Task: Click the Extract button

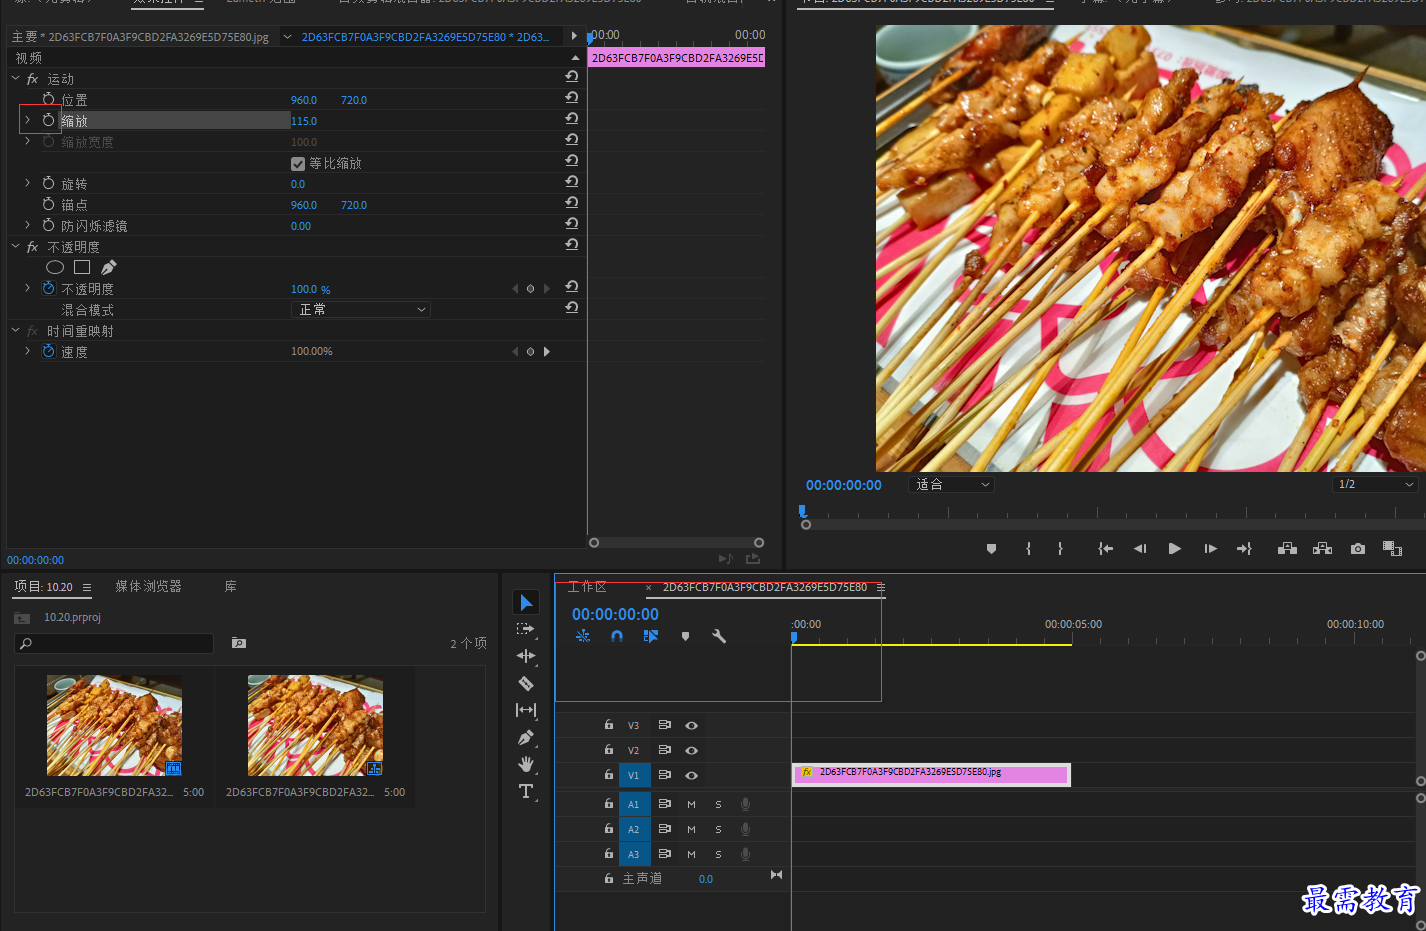Action: (x=1322, y=548)
